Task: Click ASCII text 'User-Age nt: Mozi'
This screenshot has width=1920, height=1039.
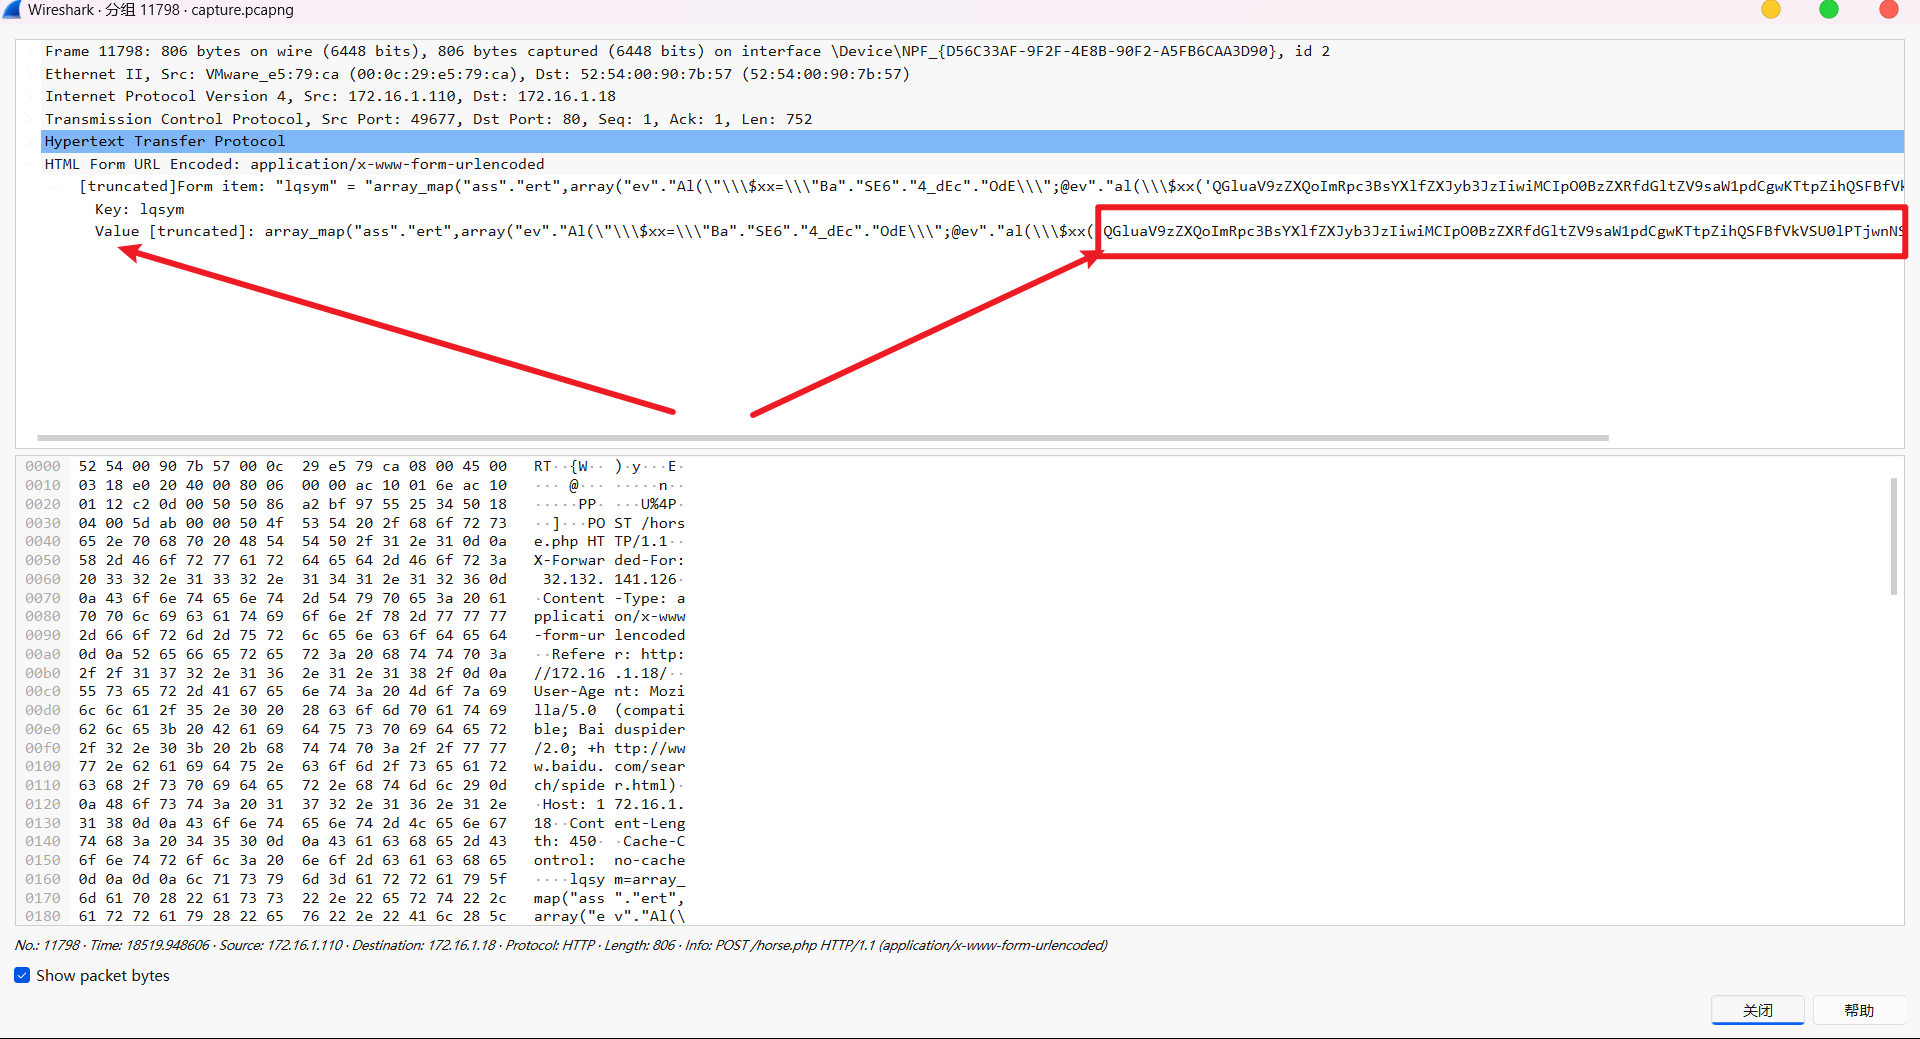Action: (609, 691)
